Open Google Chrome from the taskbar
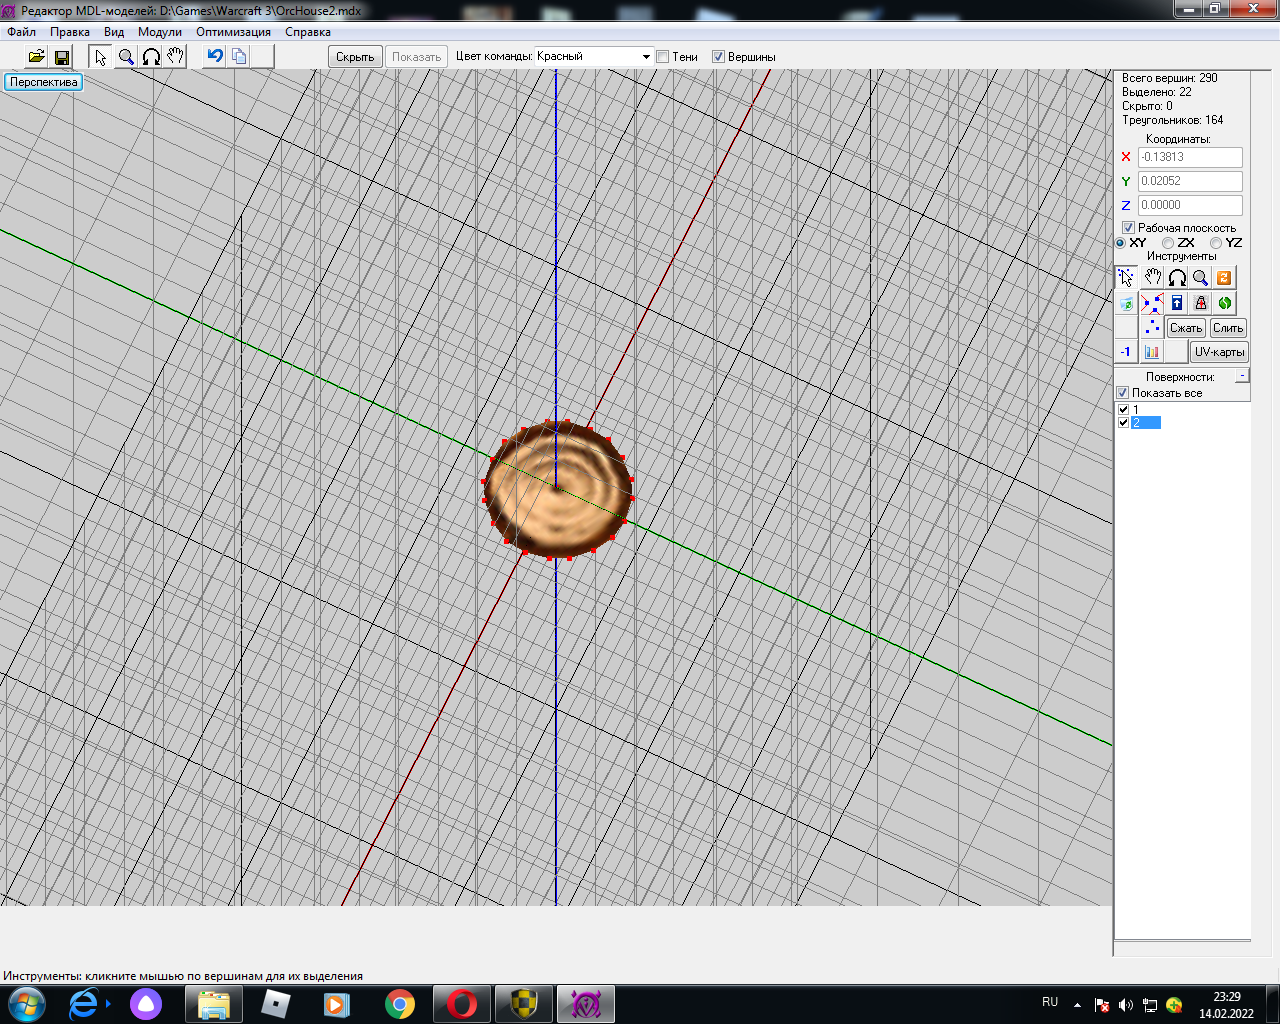The image size is (1283, 1025). [x=400, y=1004]
